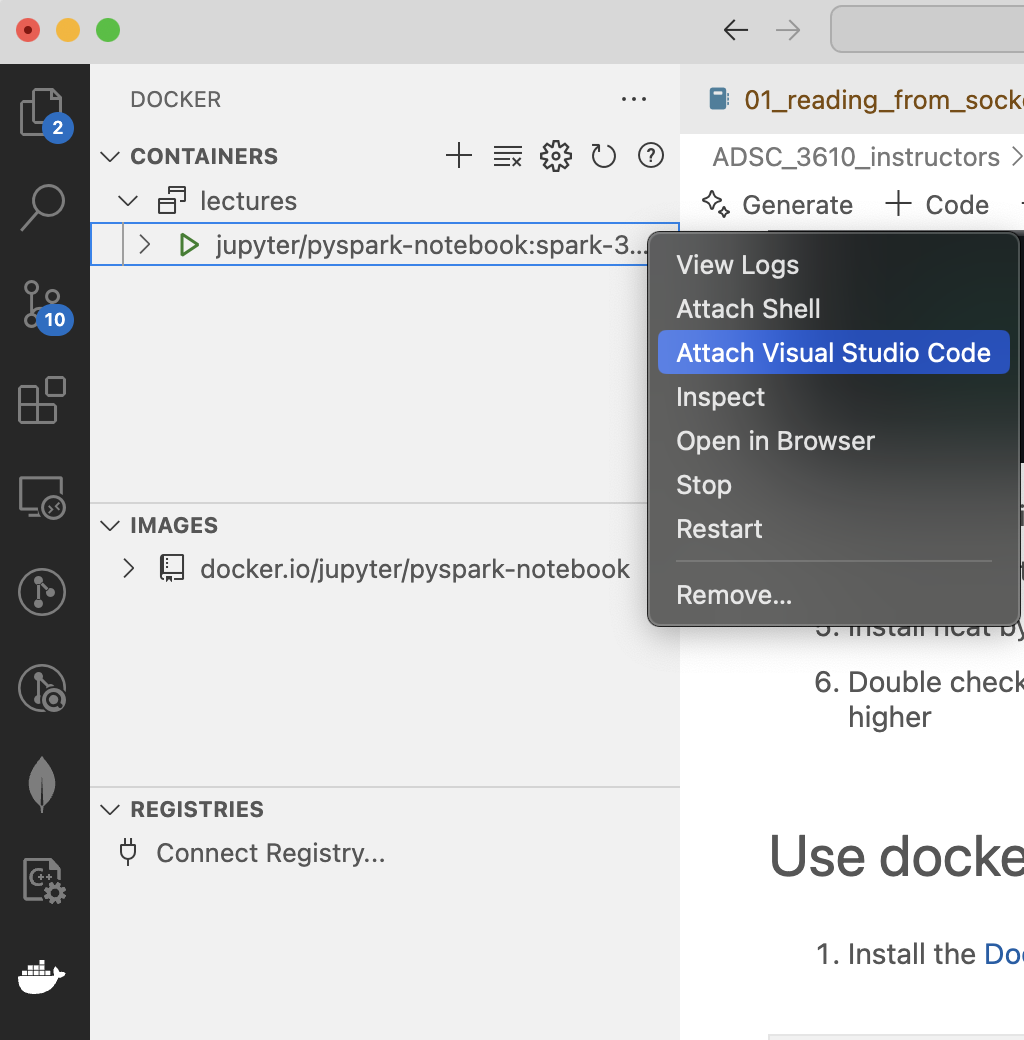
Task: Select Attach Visual Studio Code
Action: [x=834, y=352]
